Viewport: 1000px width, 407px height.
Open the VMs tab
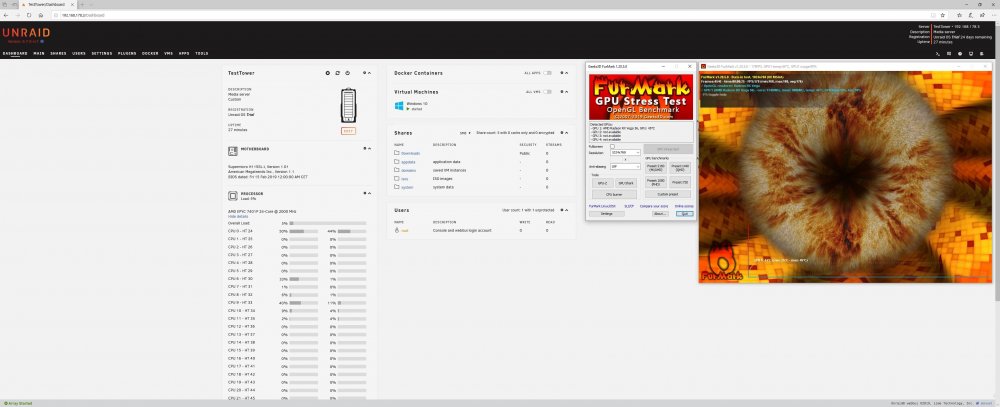[x=168, y=54]
